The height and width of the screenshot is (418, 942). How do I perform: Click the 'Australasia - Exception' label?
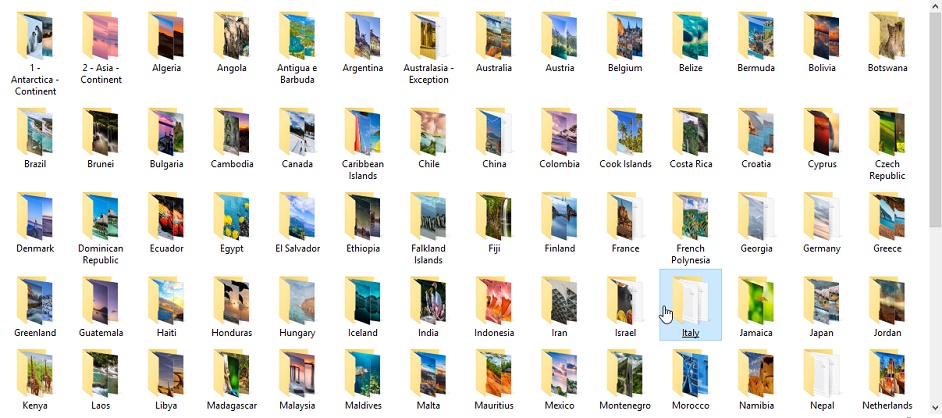(x=428, y=74)
